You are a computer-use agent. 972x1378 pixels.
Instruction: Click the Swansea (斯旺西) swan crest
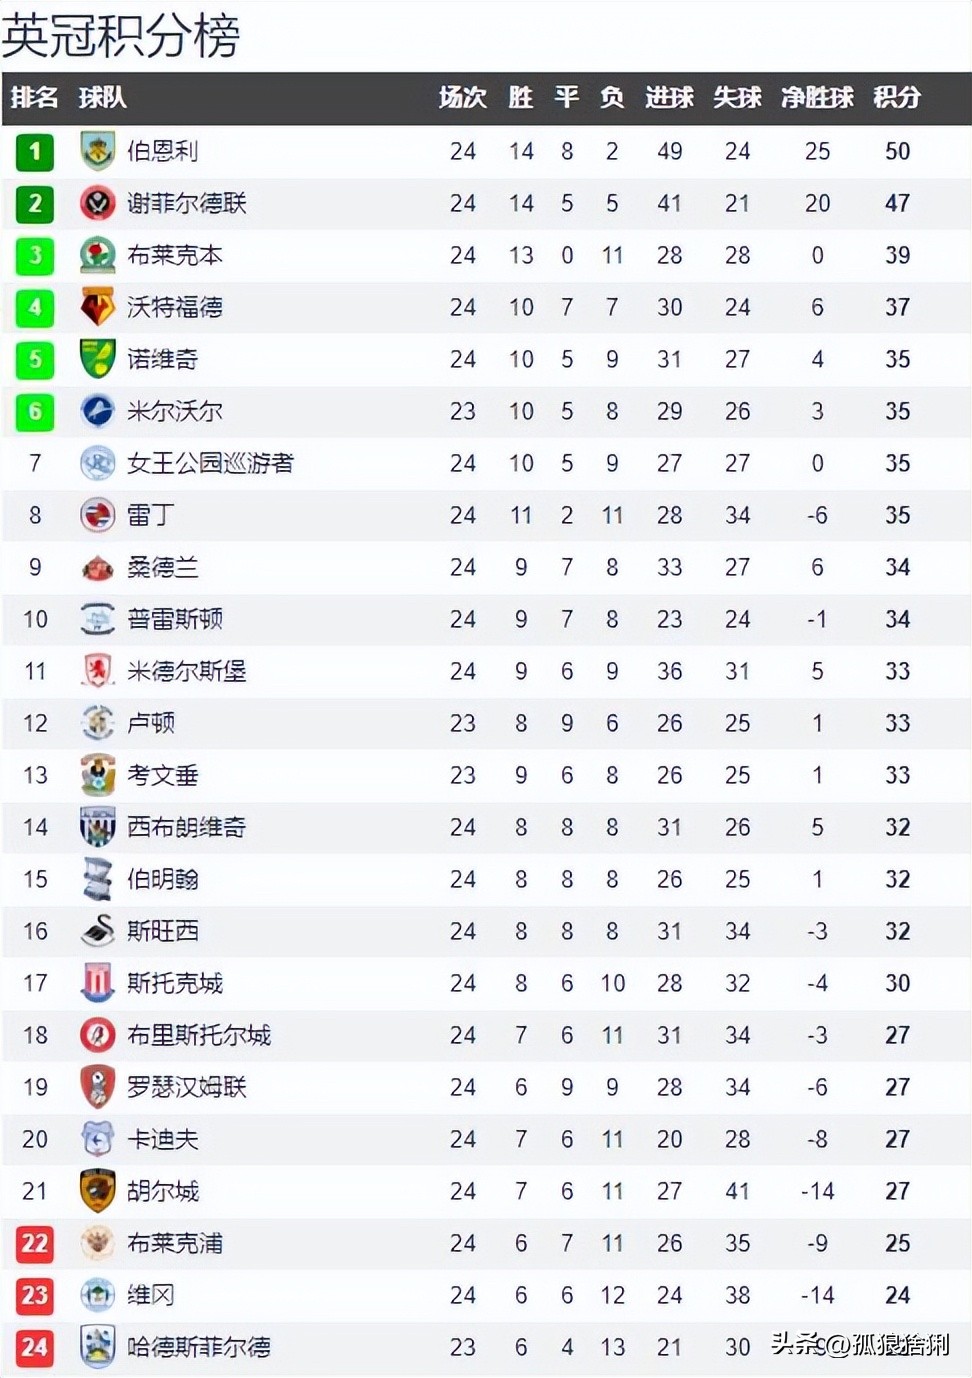(x=97, y=931)
